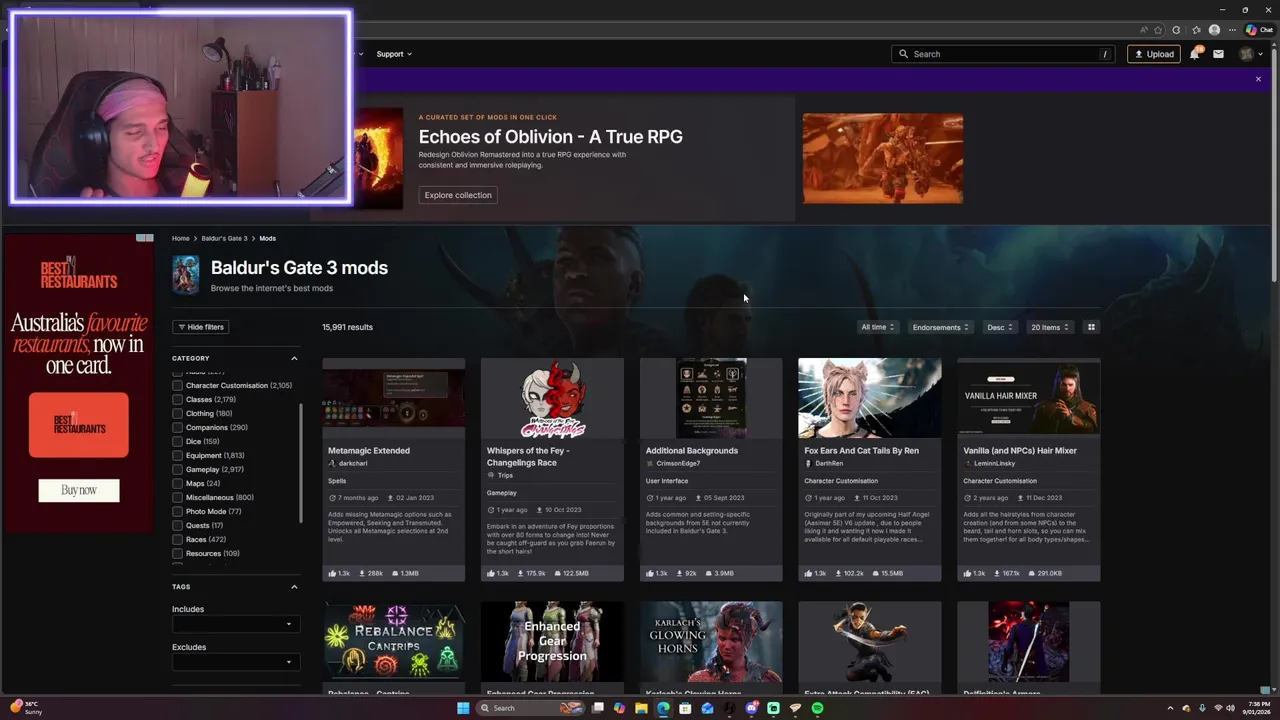Click the Explore collection button

pos(458,195)
